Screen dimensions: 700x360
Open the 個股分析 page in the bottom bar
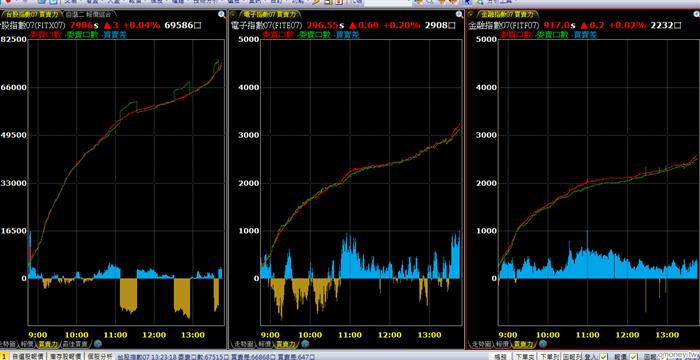click(100, 356)
